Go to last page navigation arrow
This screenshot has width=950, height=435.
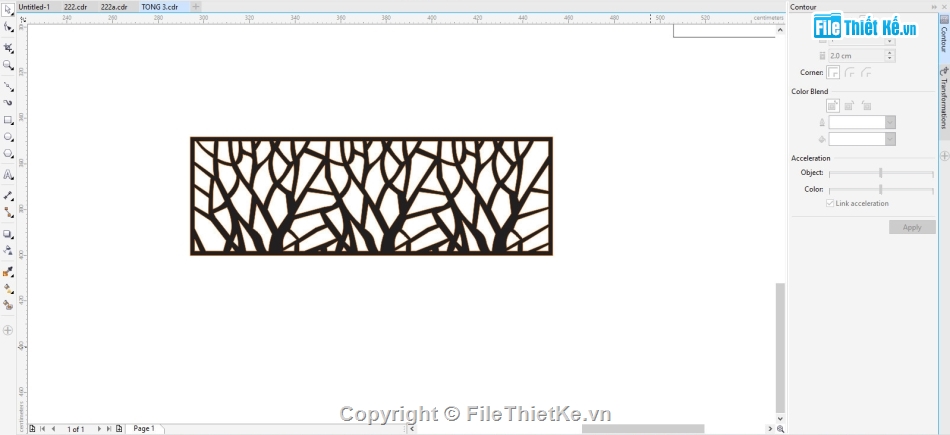click(x=109, y=428)
